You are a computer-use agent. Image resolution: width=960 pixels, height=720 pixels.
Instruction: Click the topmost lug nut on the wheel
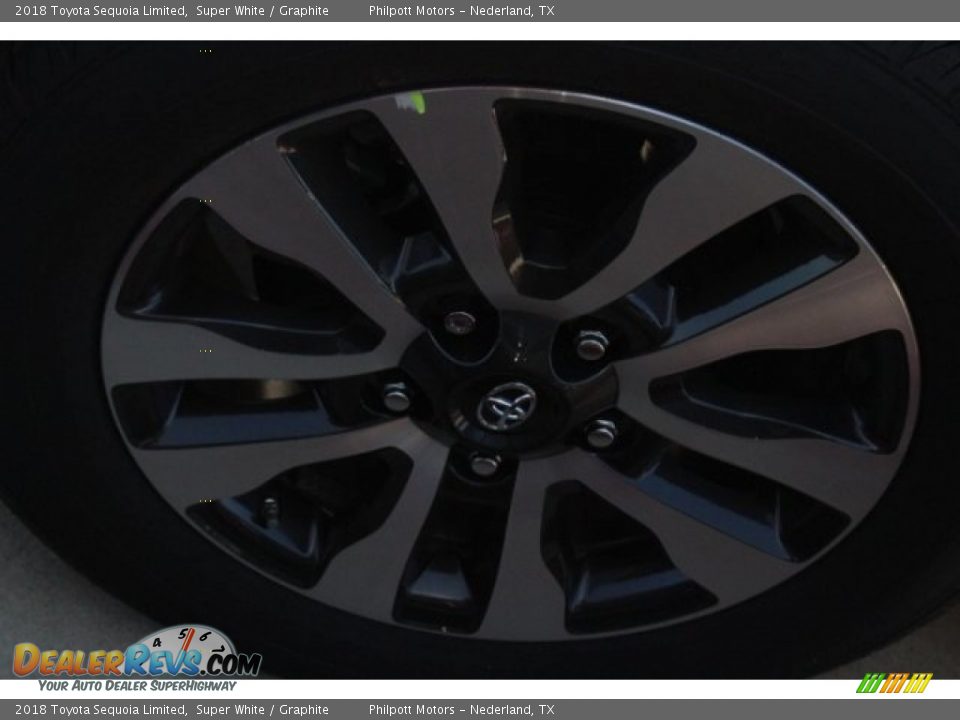[x=459, y=322]
